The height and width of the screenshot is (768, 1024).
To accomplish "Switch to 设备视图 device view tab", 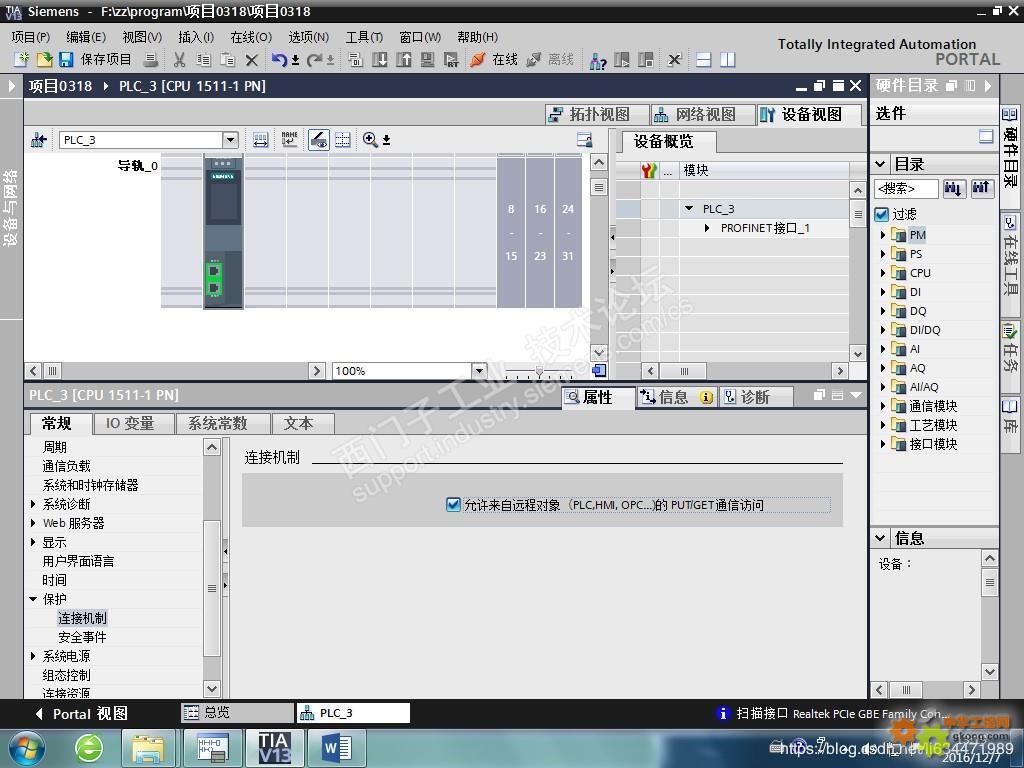I will click(810, 115).
